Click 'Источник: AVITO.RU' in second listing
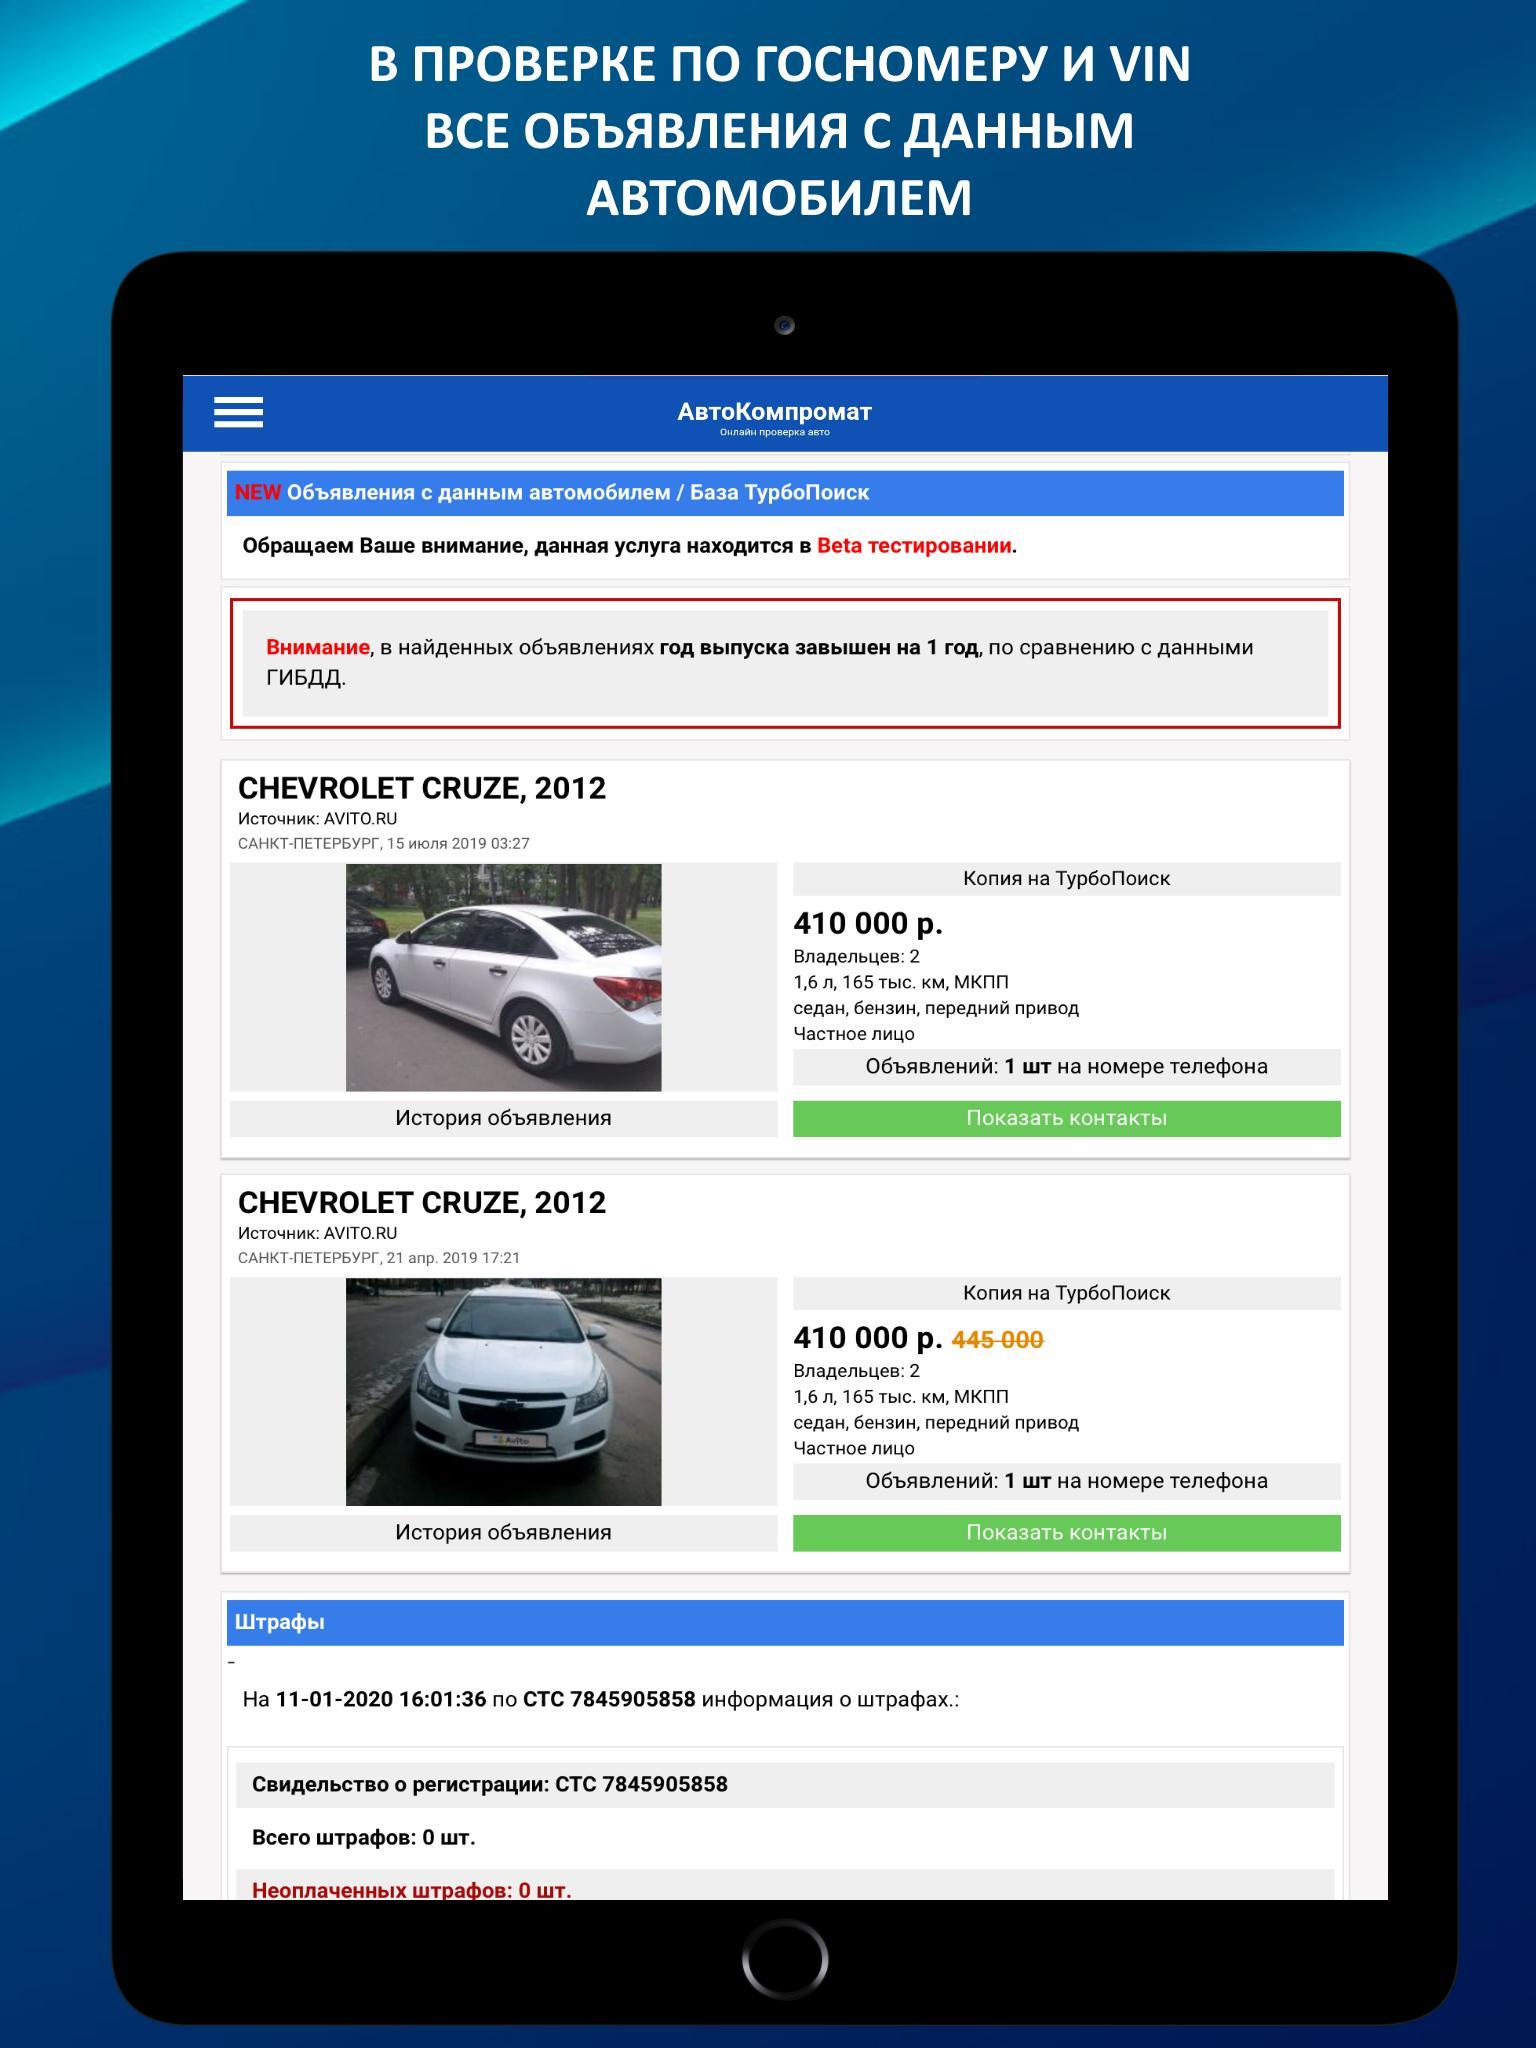This screenshot has height=2048, width=1536. [318, 1233]
